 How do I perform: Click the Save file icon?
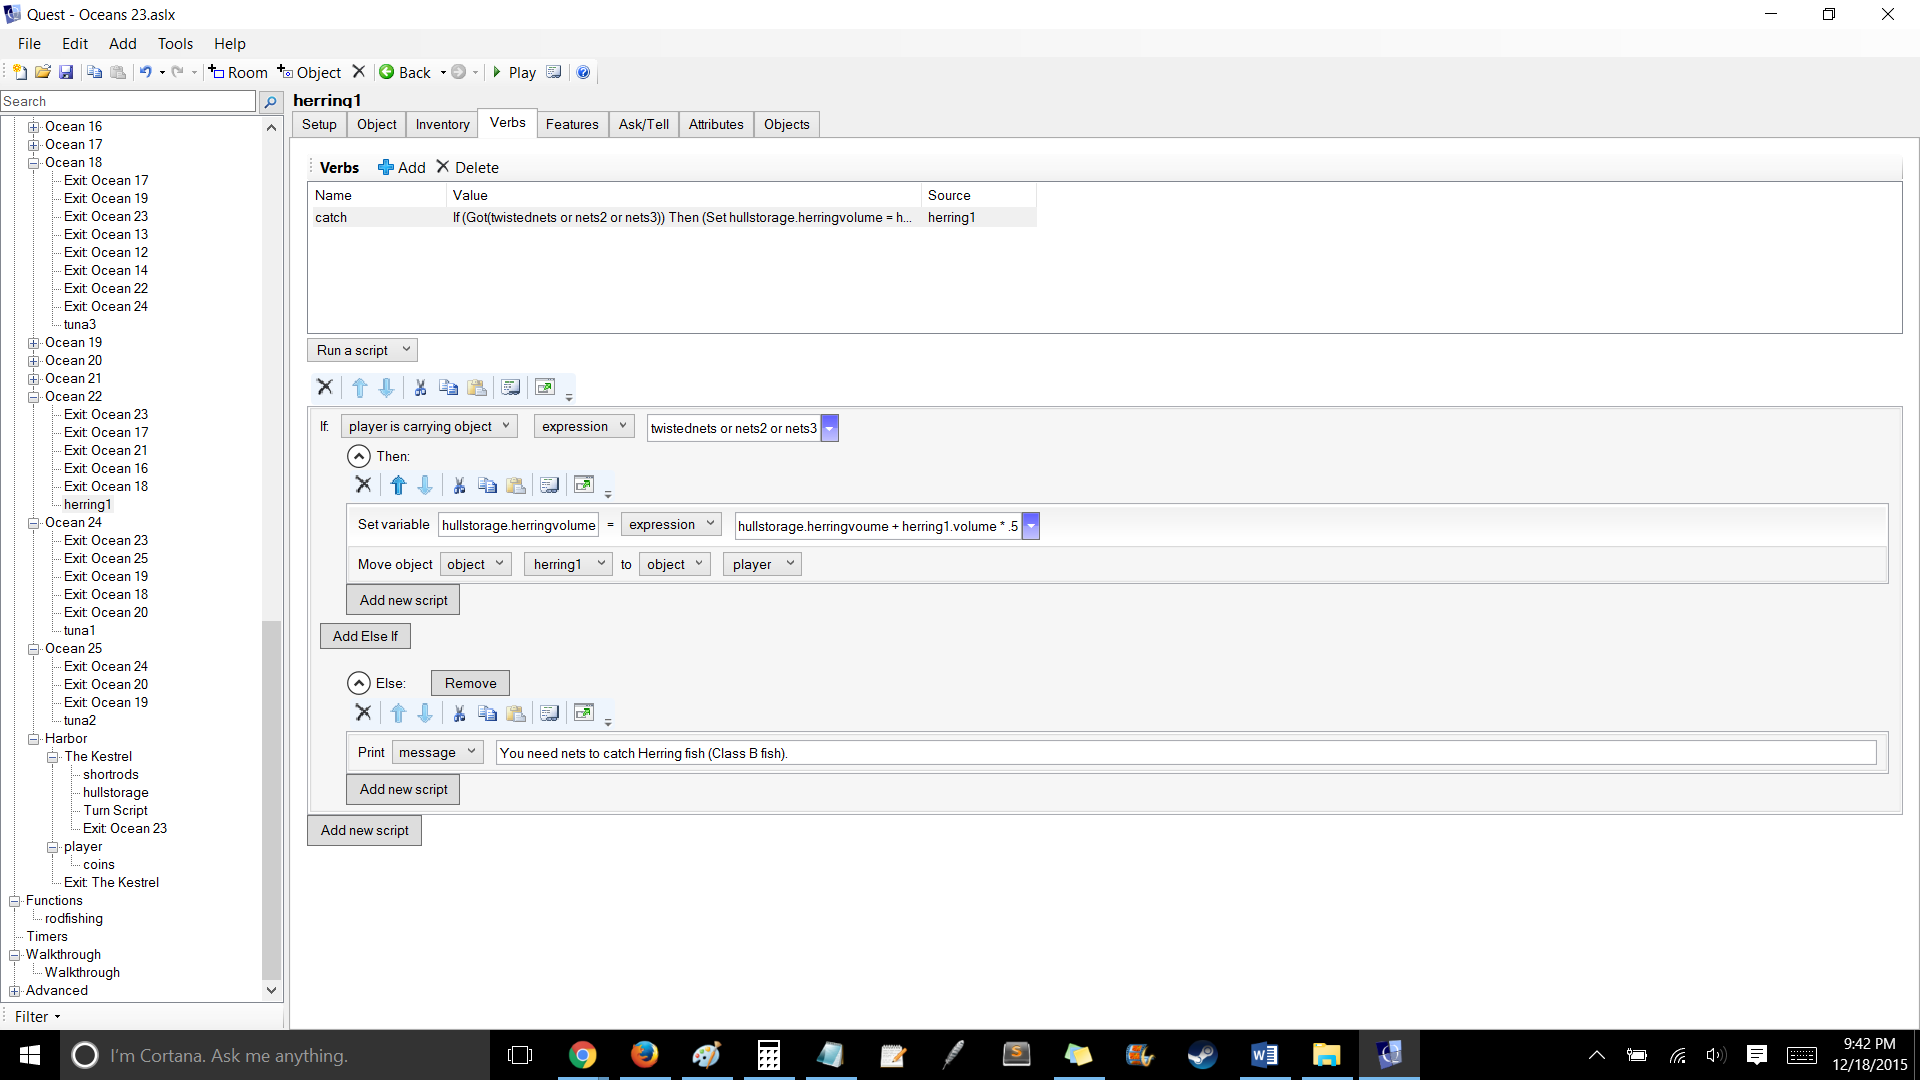point(66,72)
